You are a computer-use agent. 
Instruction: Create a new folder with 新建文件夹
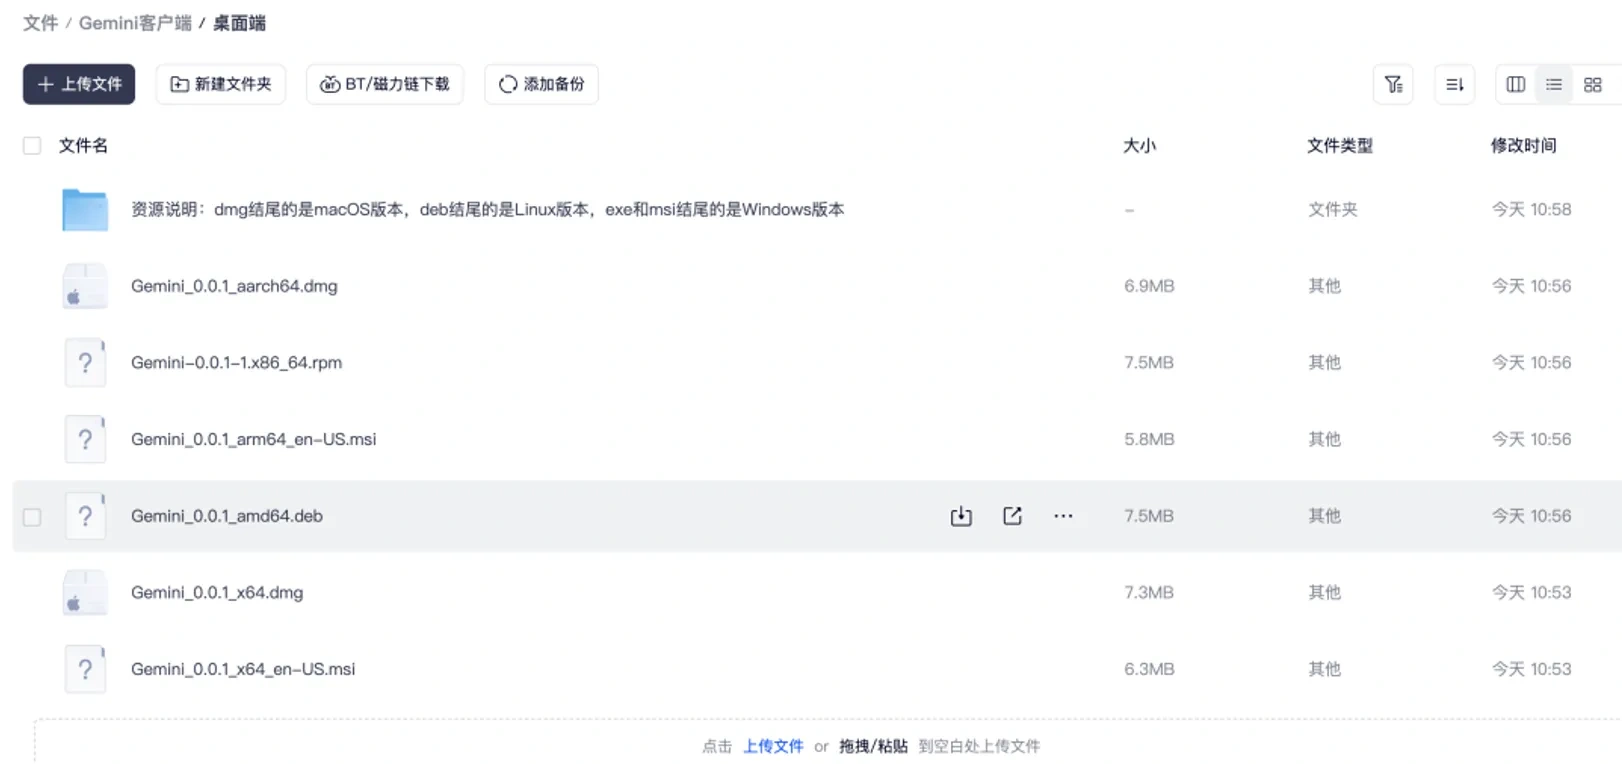(221, 85)
